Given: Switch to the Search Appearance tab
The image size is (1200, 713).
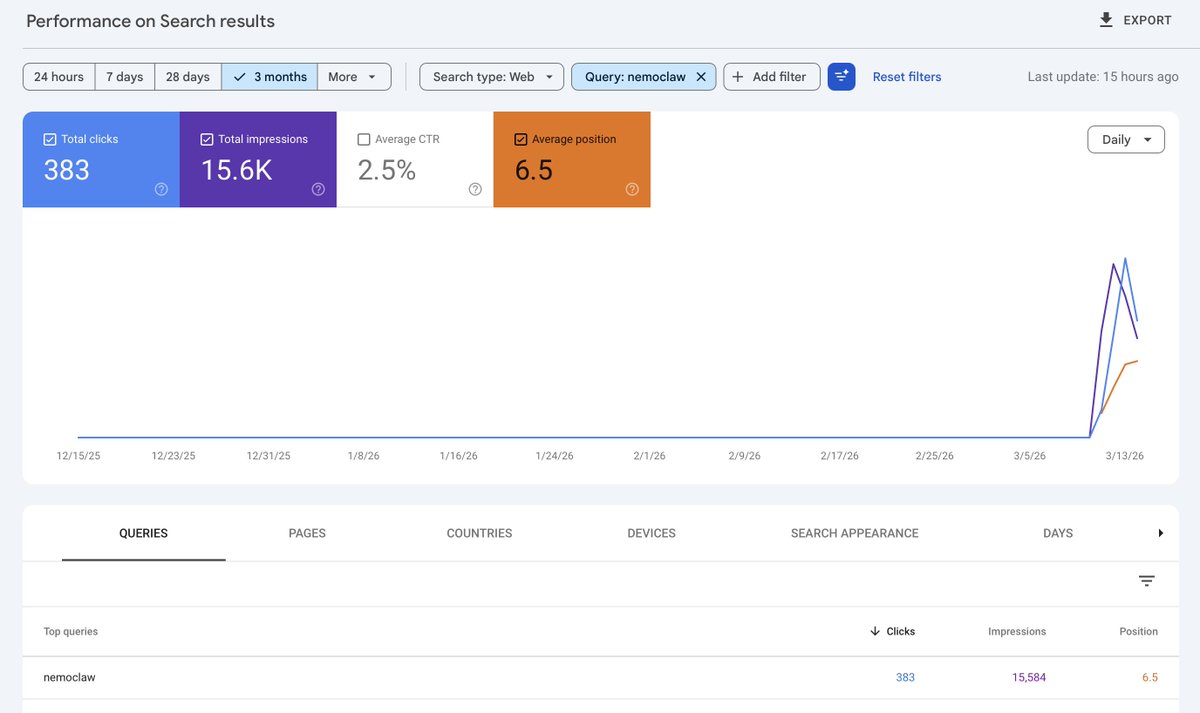Looking at the screenshot, I should point(854,533).
